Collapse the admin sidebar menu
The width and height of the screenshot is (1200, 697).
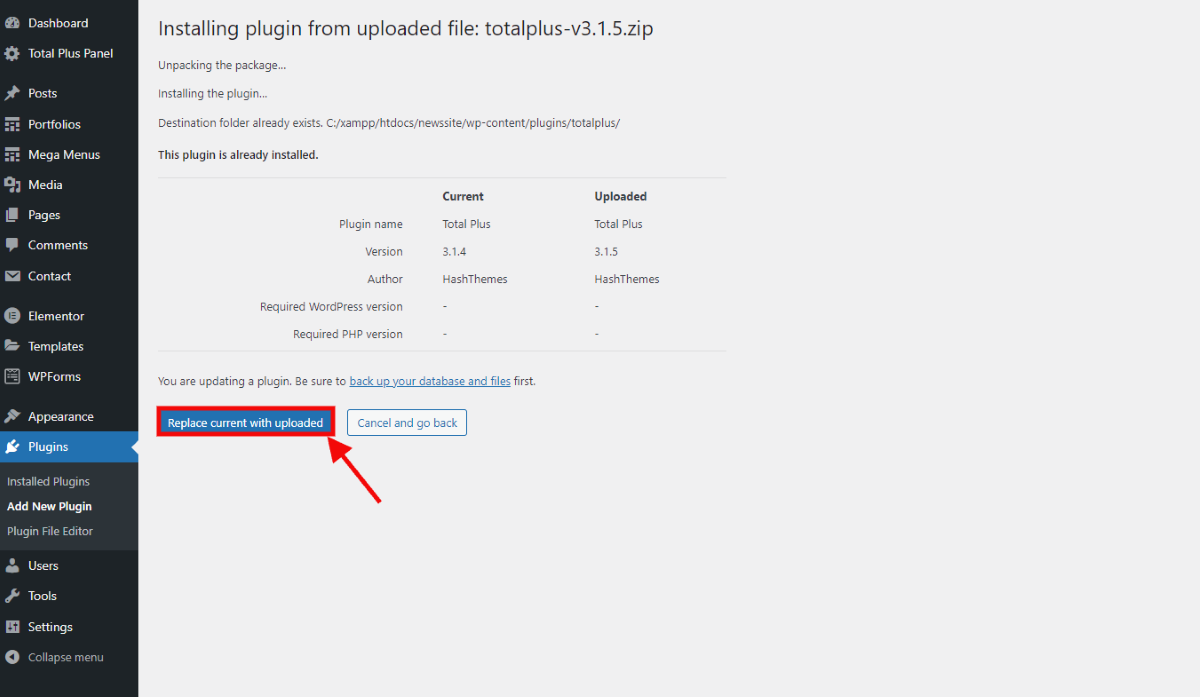pyautogui.click(x=65, y=657)
